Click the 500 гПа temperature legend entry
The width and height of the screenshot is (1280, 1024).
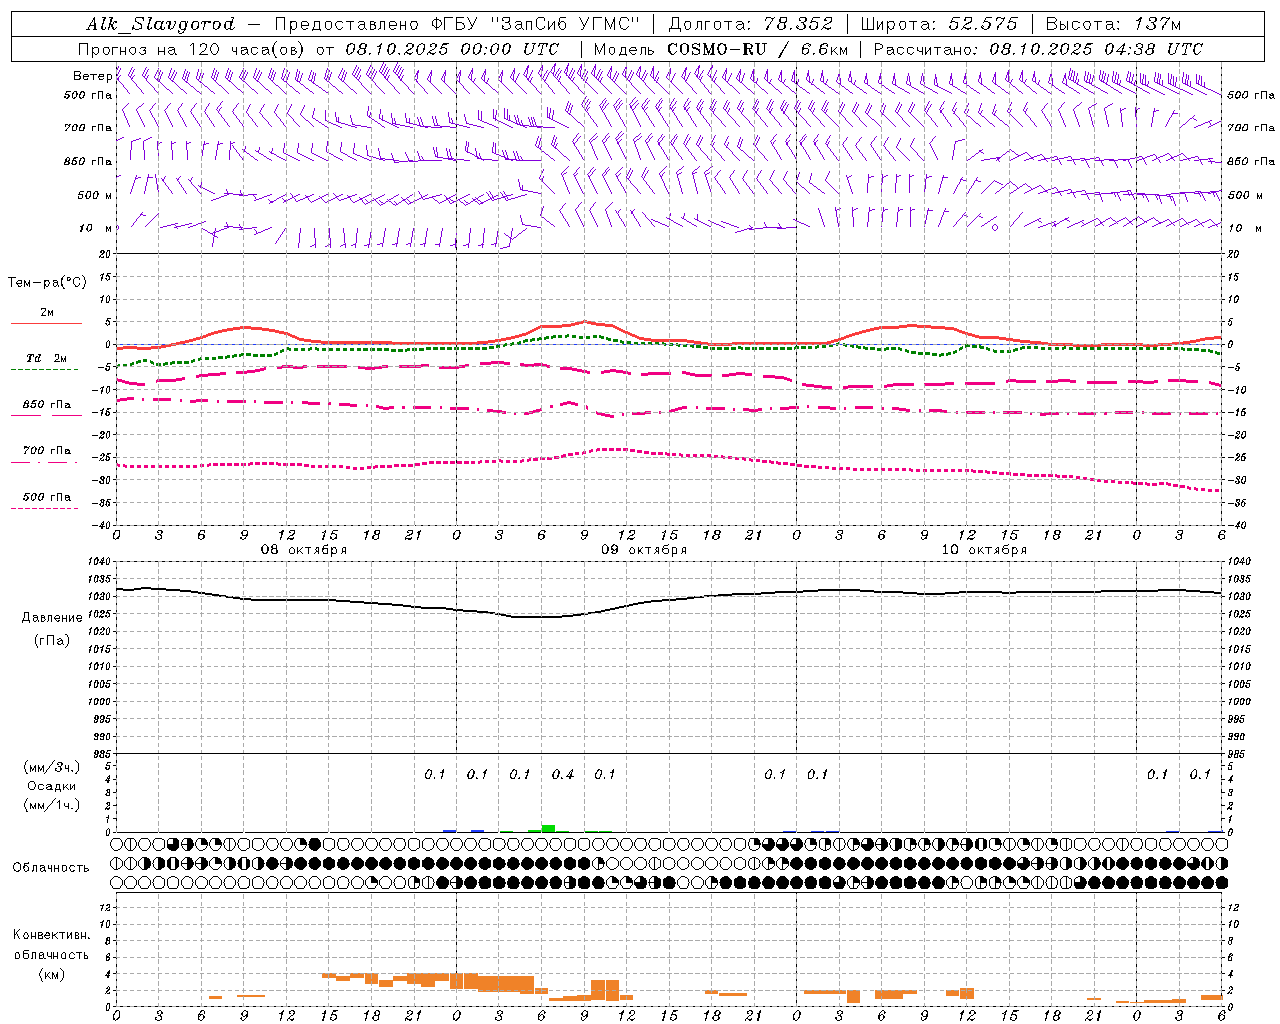pyautogui.click(x=46, y=497)
